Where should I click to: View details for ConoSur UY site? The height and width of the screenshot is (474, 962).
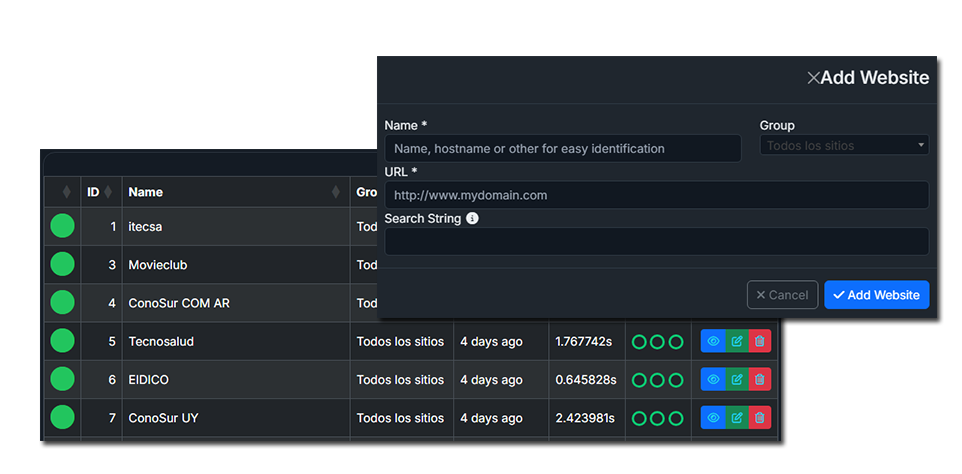tap(713, 418)
